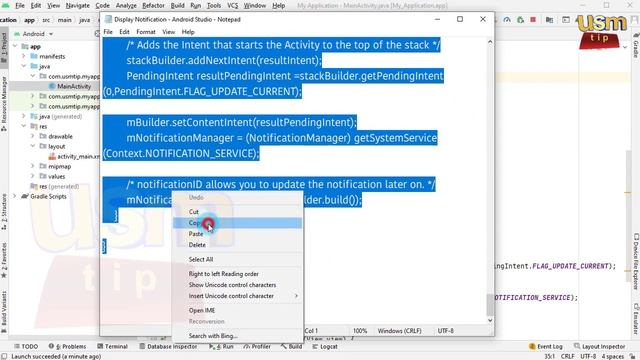Open Notepad Help menu
The height and width of the screenshot is (360, 640).
(x=188, y=32)
